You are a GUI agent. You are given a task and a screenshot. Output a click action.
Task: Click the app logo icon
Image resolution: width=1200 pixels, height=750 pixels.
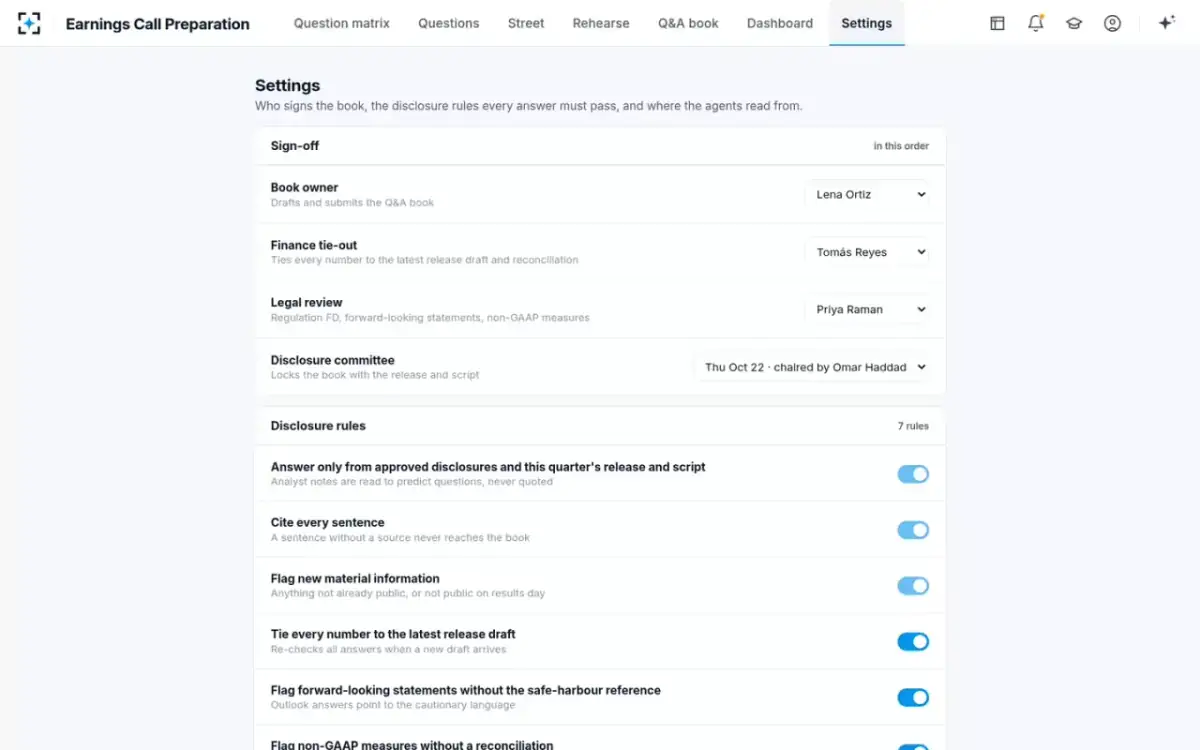29,23
